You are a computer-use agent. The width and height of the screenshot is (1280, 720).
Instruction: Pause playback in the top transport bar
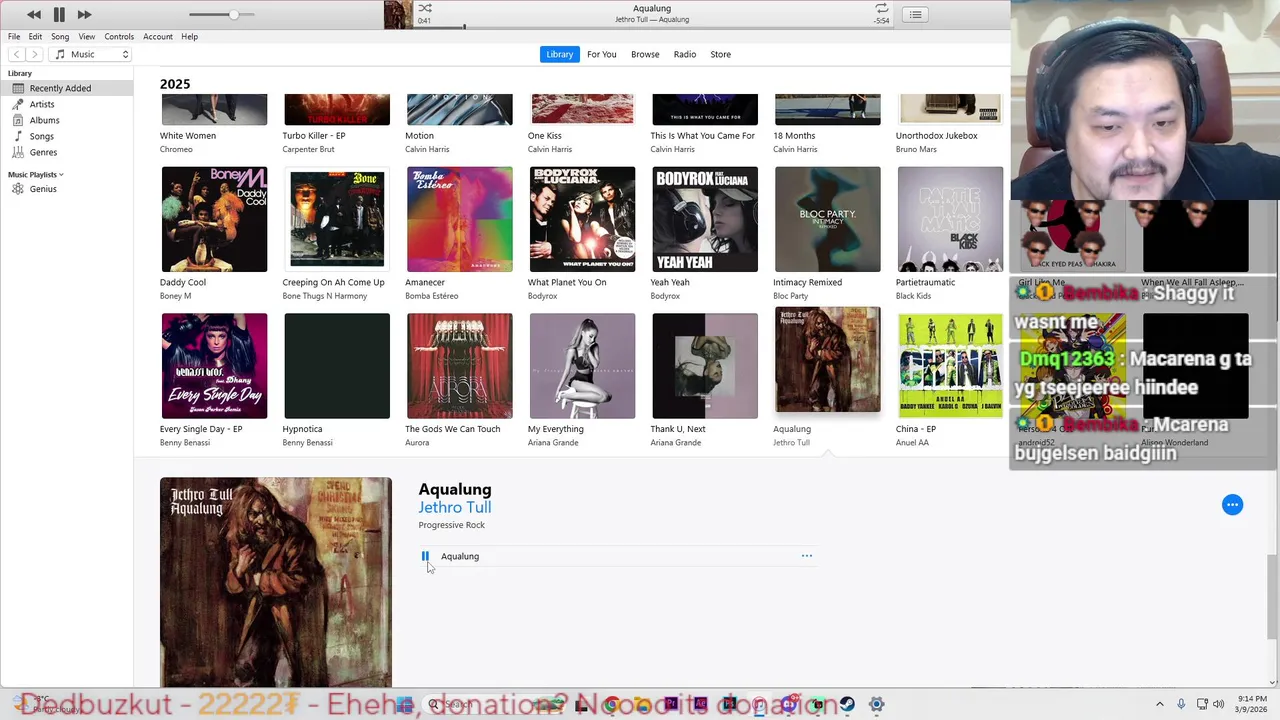point(59,15)
